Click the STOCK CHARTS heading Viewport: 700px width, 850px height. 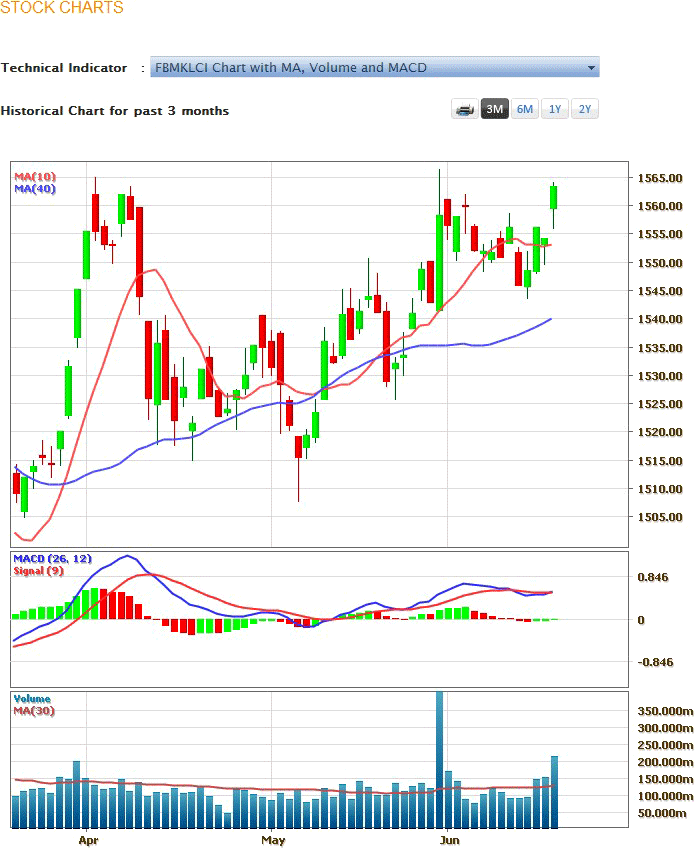(x=62, y=9)
